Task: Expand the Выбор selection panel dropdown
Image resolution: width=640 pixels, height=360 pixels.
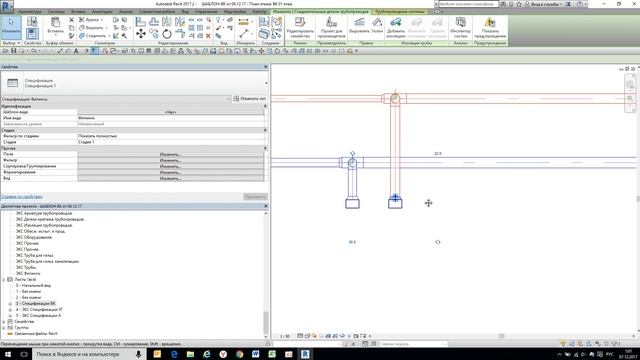Action: pos(11,43)
